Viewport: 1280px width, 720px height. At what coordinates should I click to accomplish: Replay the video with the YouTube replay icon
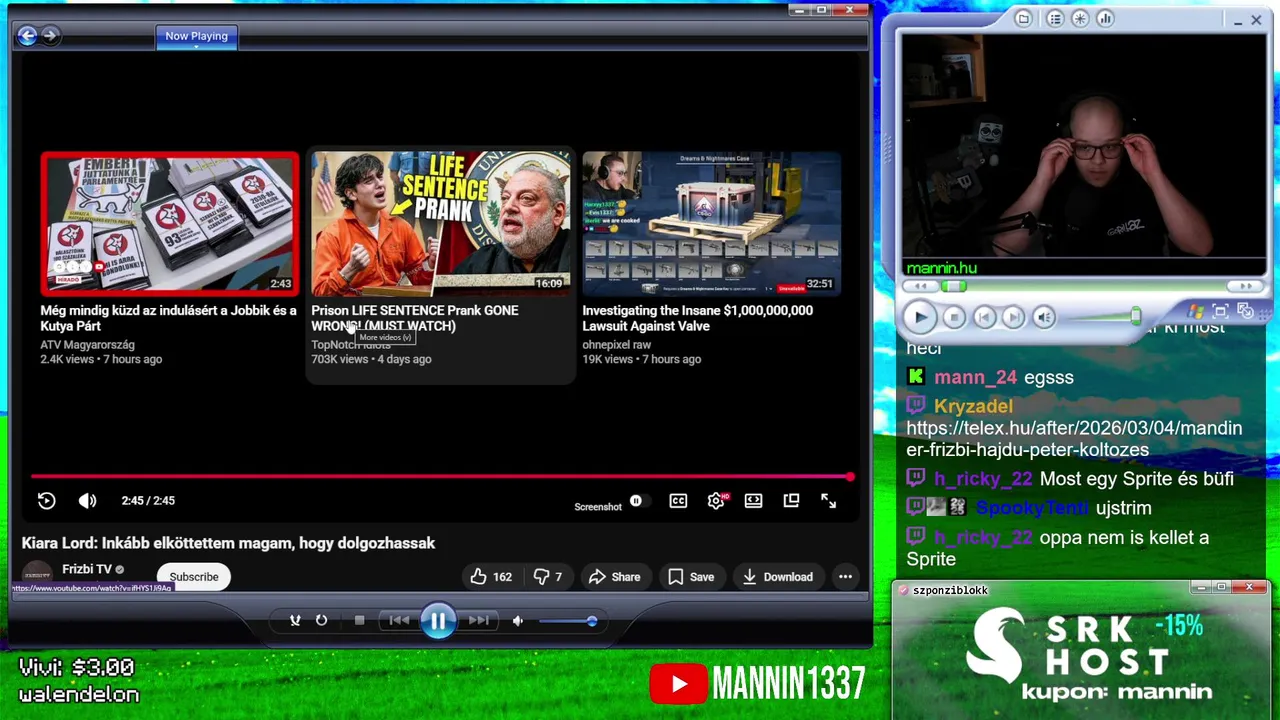[x=46, y=501]
